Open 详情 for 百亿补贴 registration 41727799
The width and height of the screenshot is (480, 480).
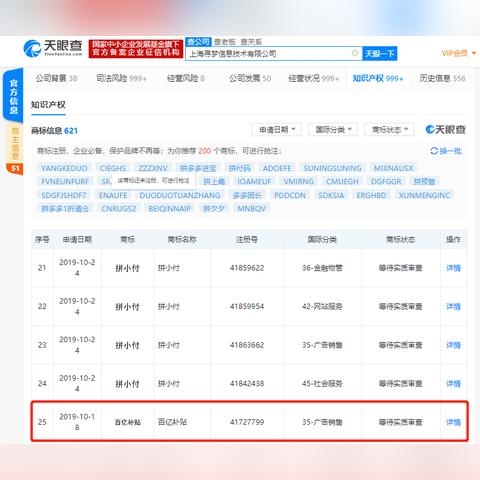point(453,422)
